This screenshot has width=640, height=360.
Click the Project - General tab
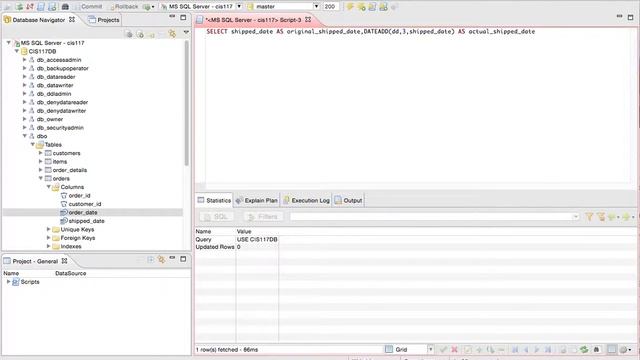click(x=35, y=261)
